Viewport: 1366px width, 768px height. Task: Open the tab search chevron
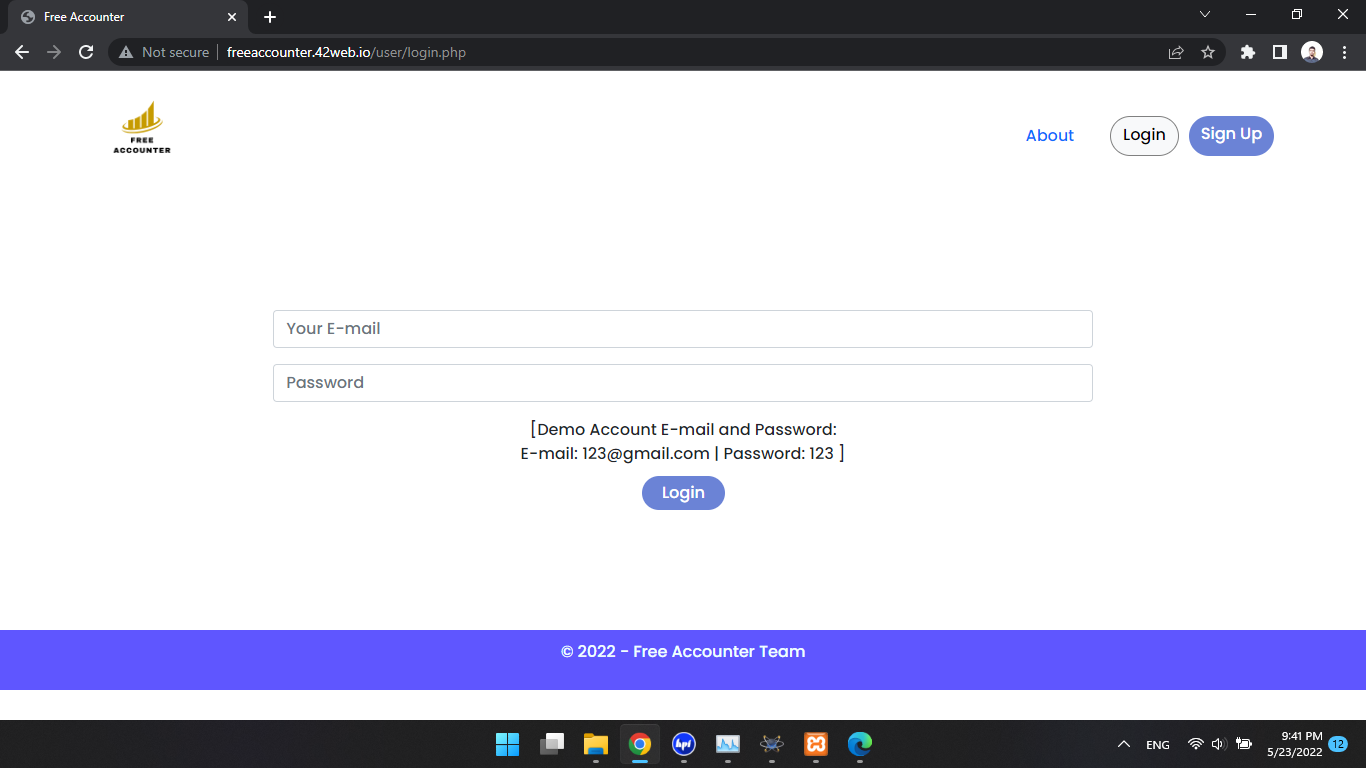pyautogui.click(x=1205, y=14)
